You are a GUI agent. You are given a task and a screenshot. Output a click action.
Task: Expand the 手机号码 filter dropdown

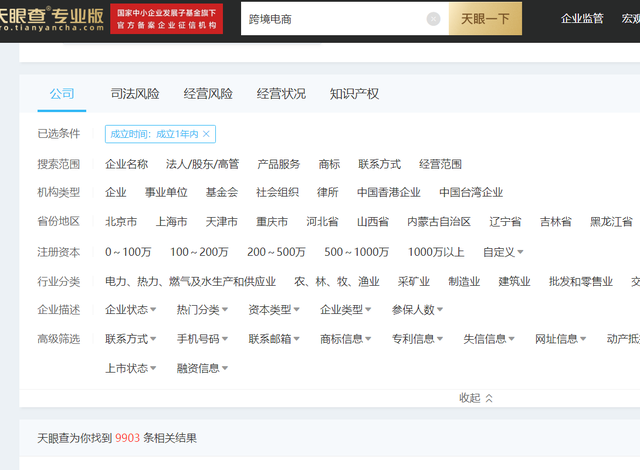pos(202,339)
